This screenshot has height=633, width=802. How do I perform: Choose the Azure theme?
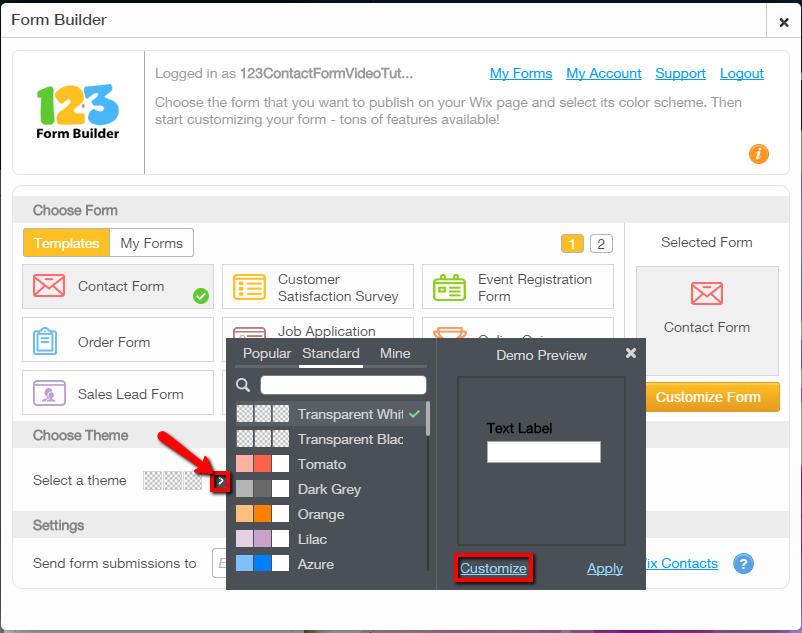click(x=330, y=564)
